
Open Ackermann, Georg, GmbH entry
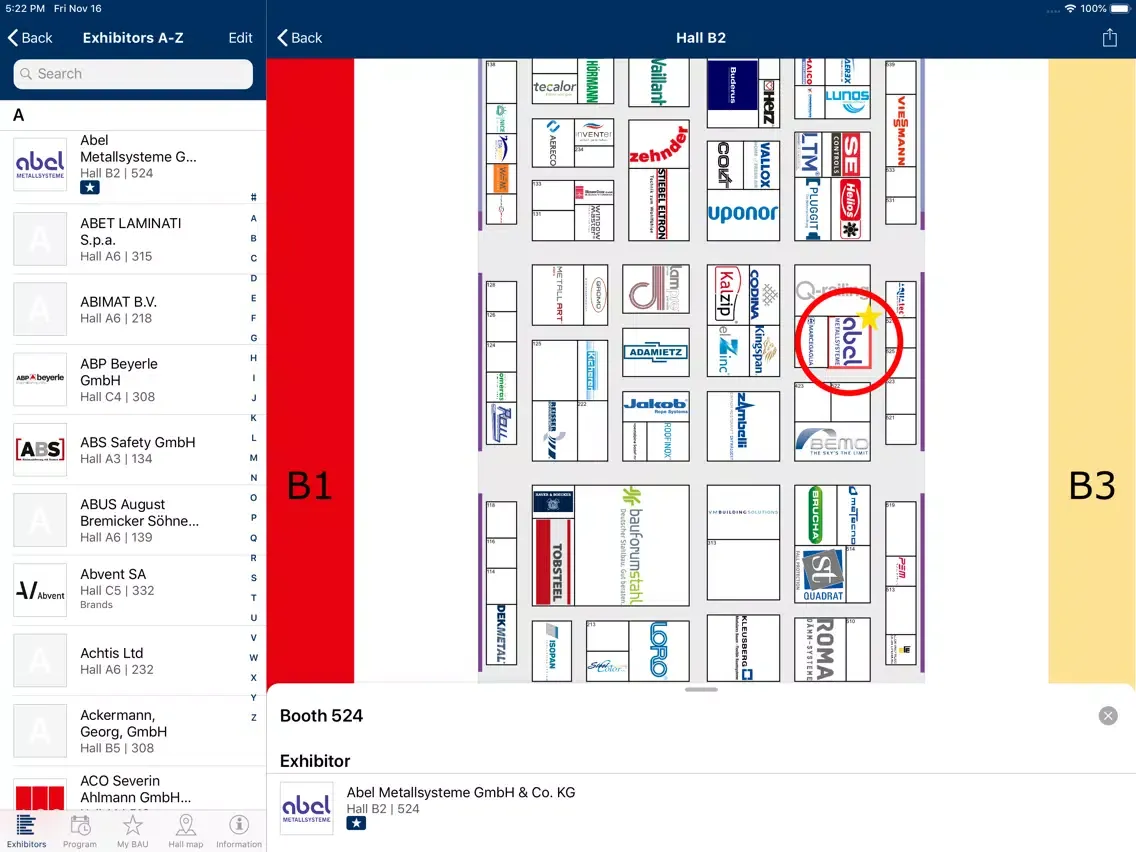tap(133, 731)
